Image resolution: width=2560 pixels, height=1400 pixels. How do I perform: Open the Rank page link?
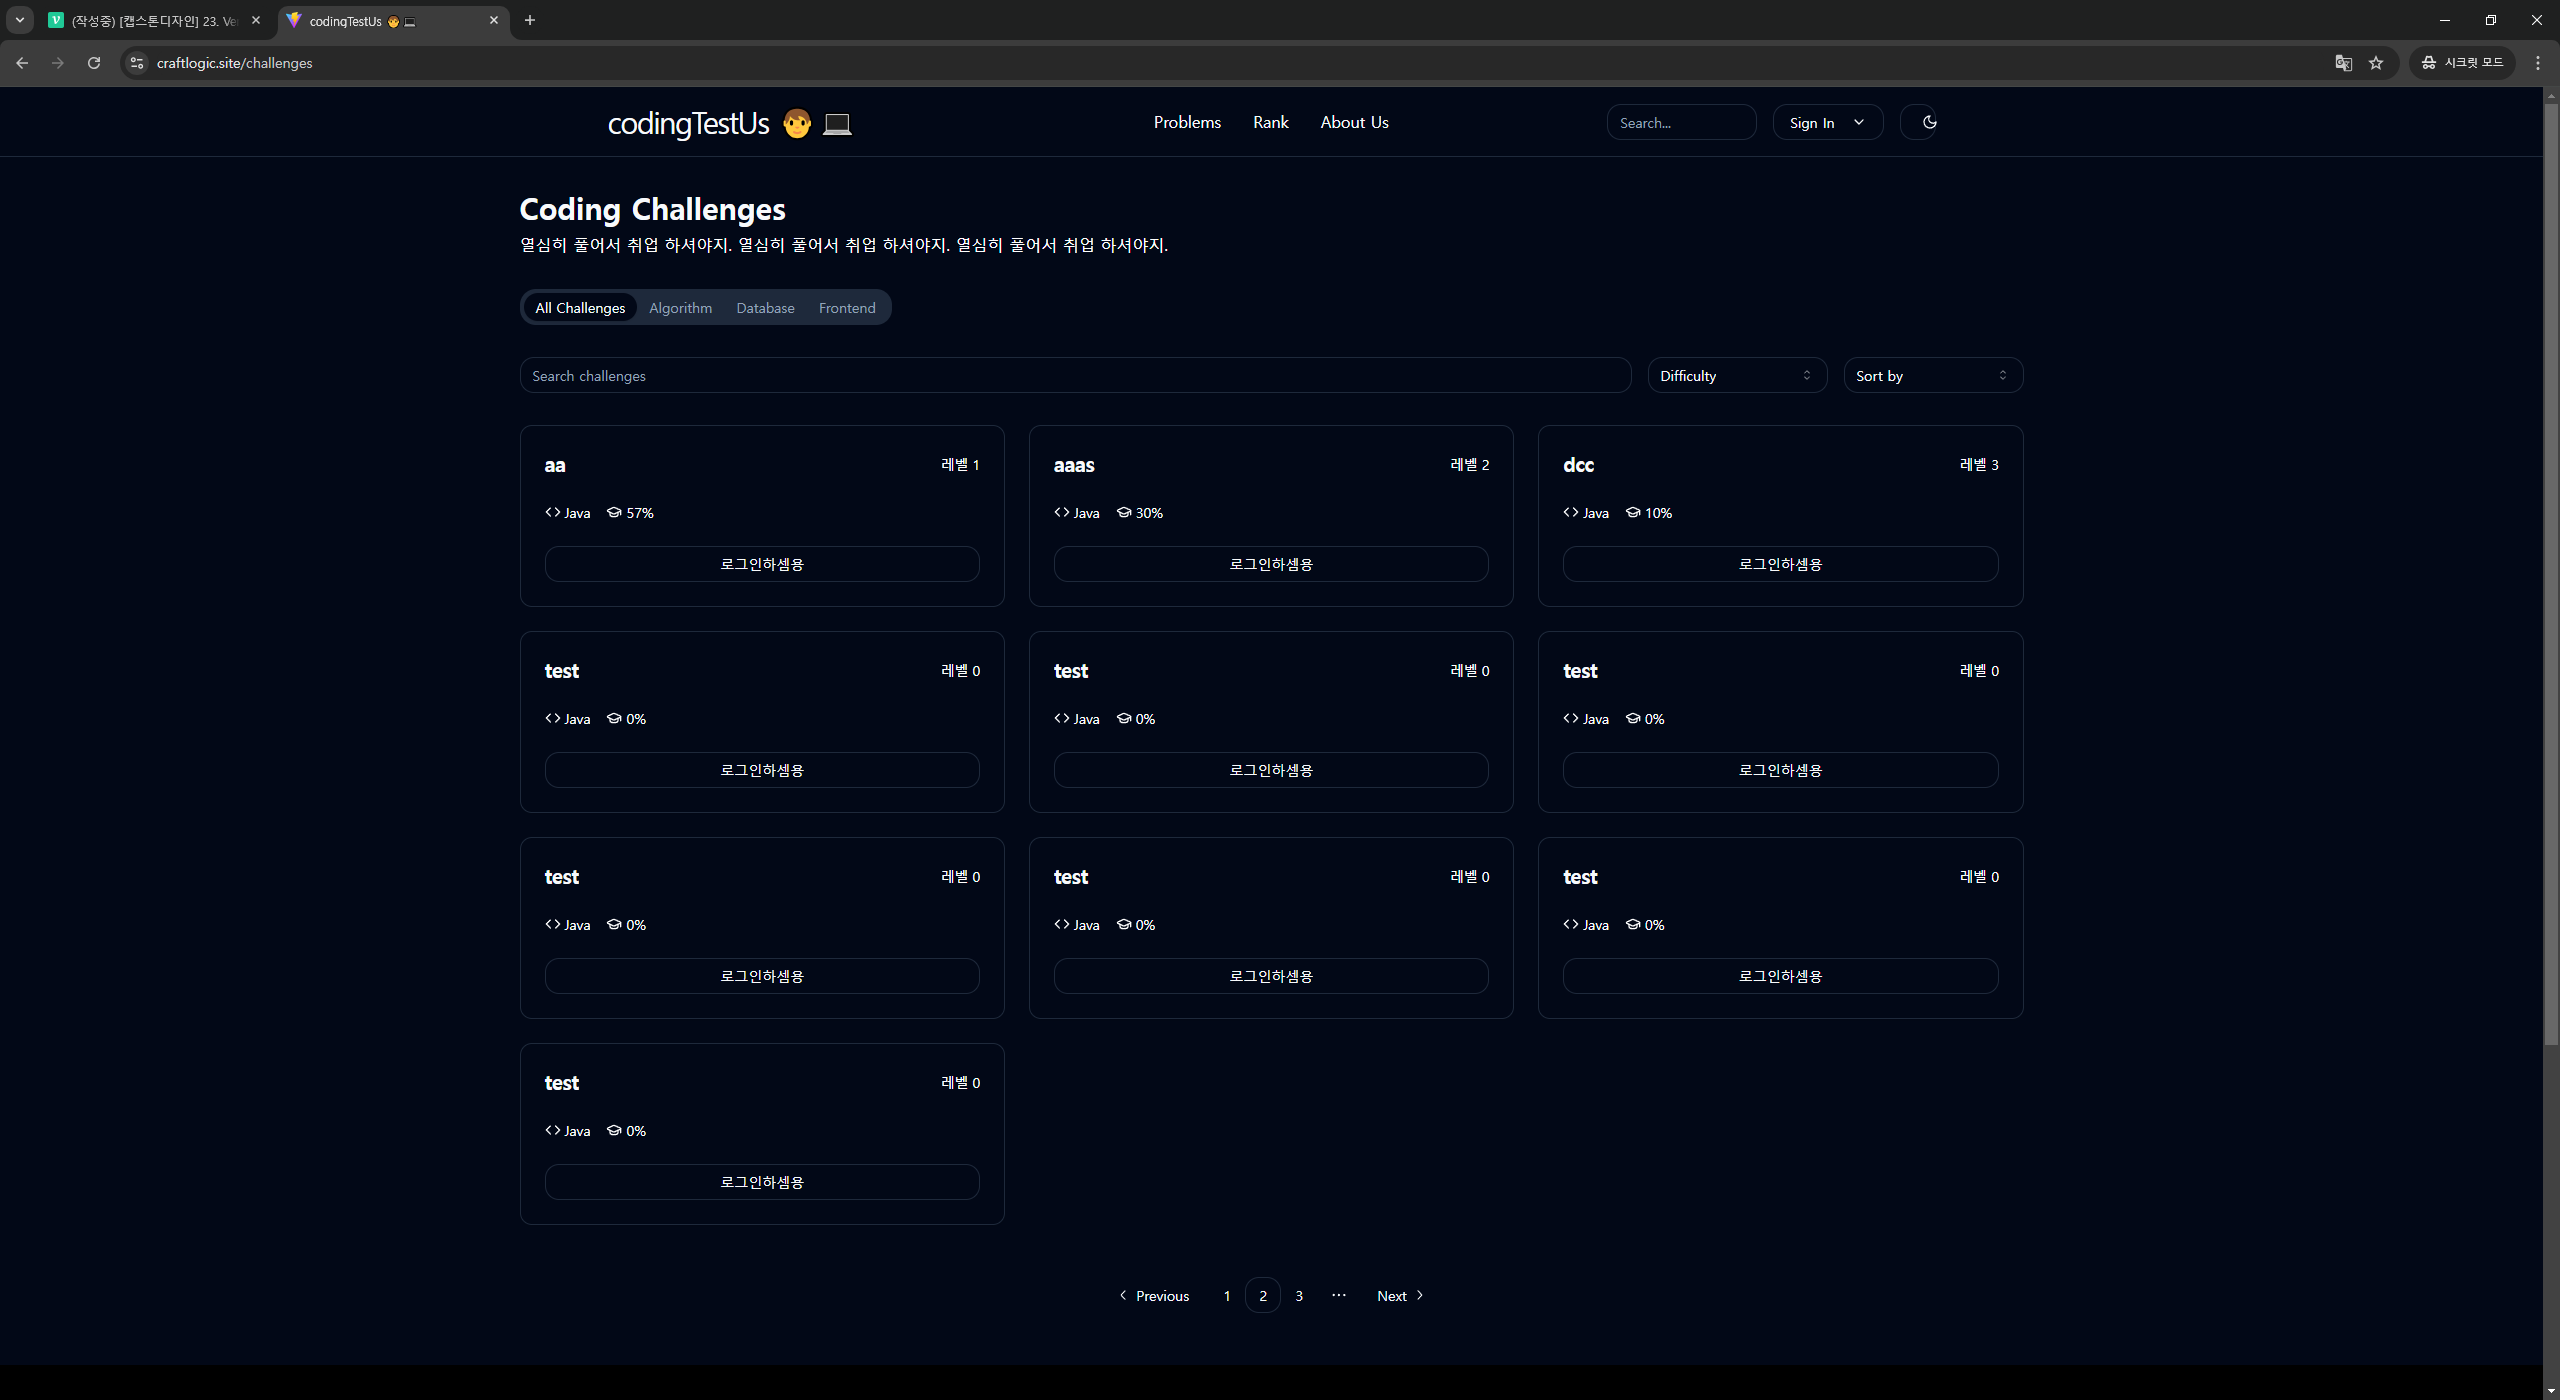pyautogui.click(x=1270, y=122)
